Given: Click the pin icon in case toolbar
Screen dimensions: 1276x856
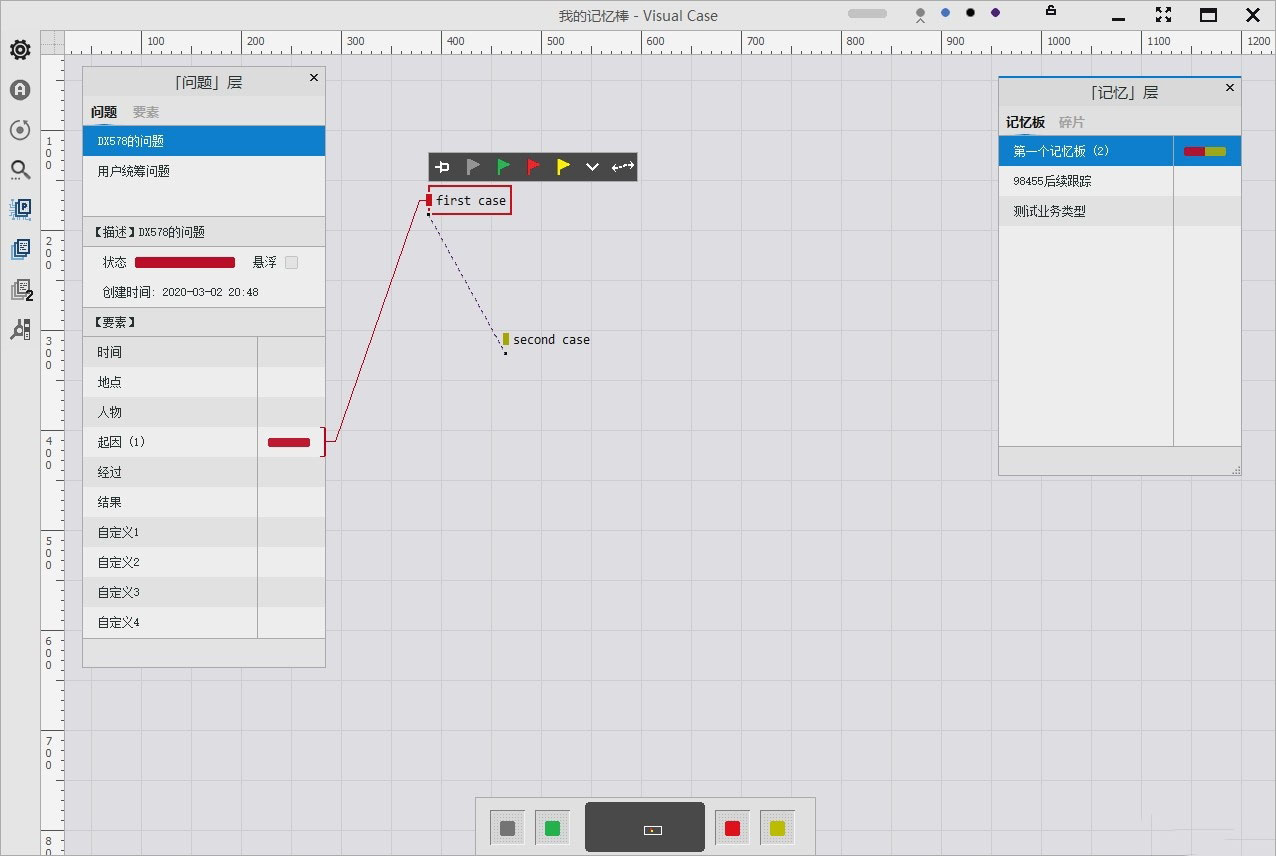Looking at the screenshot, I should [x=443, y=167].
